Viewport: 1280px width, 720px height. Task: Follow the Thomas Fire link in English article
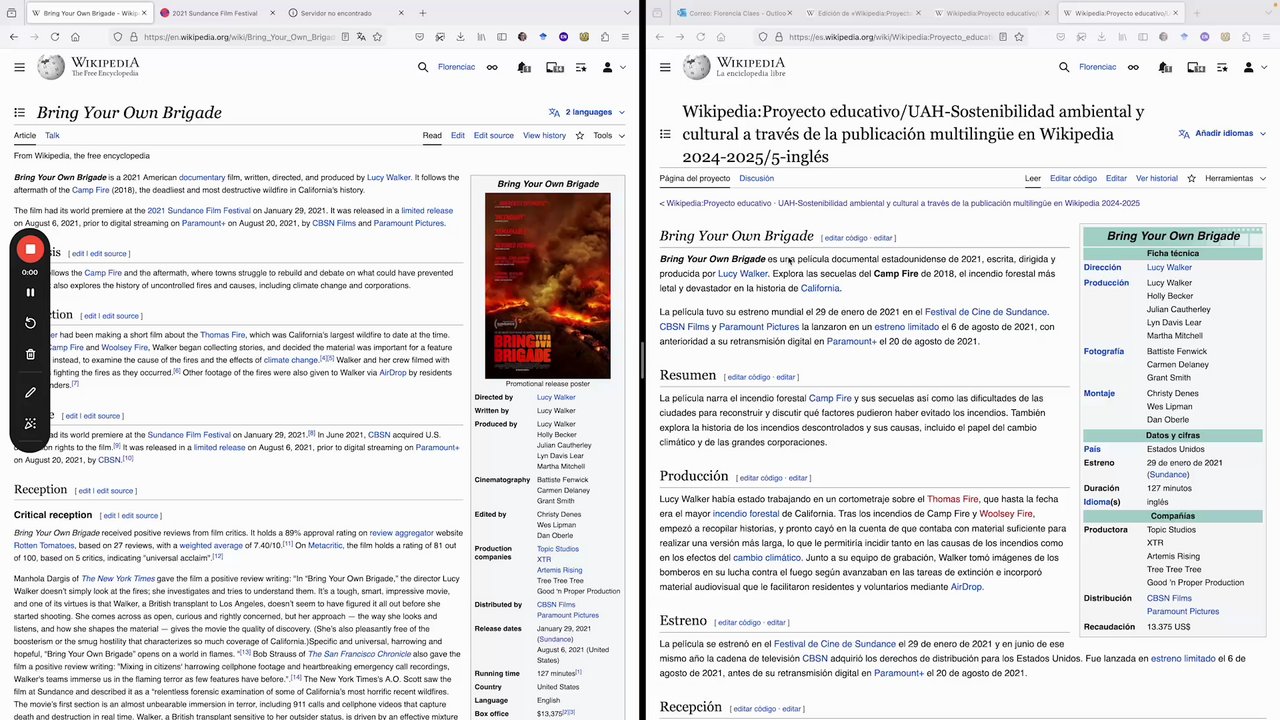[x=222, y=335]
